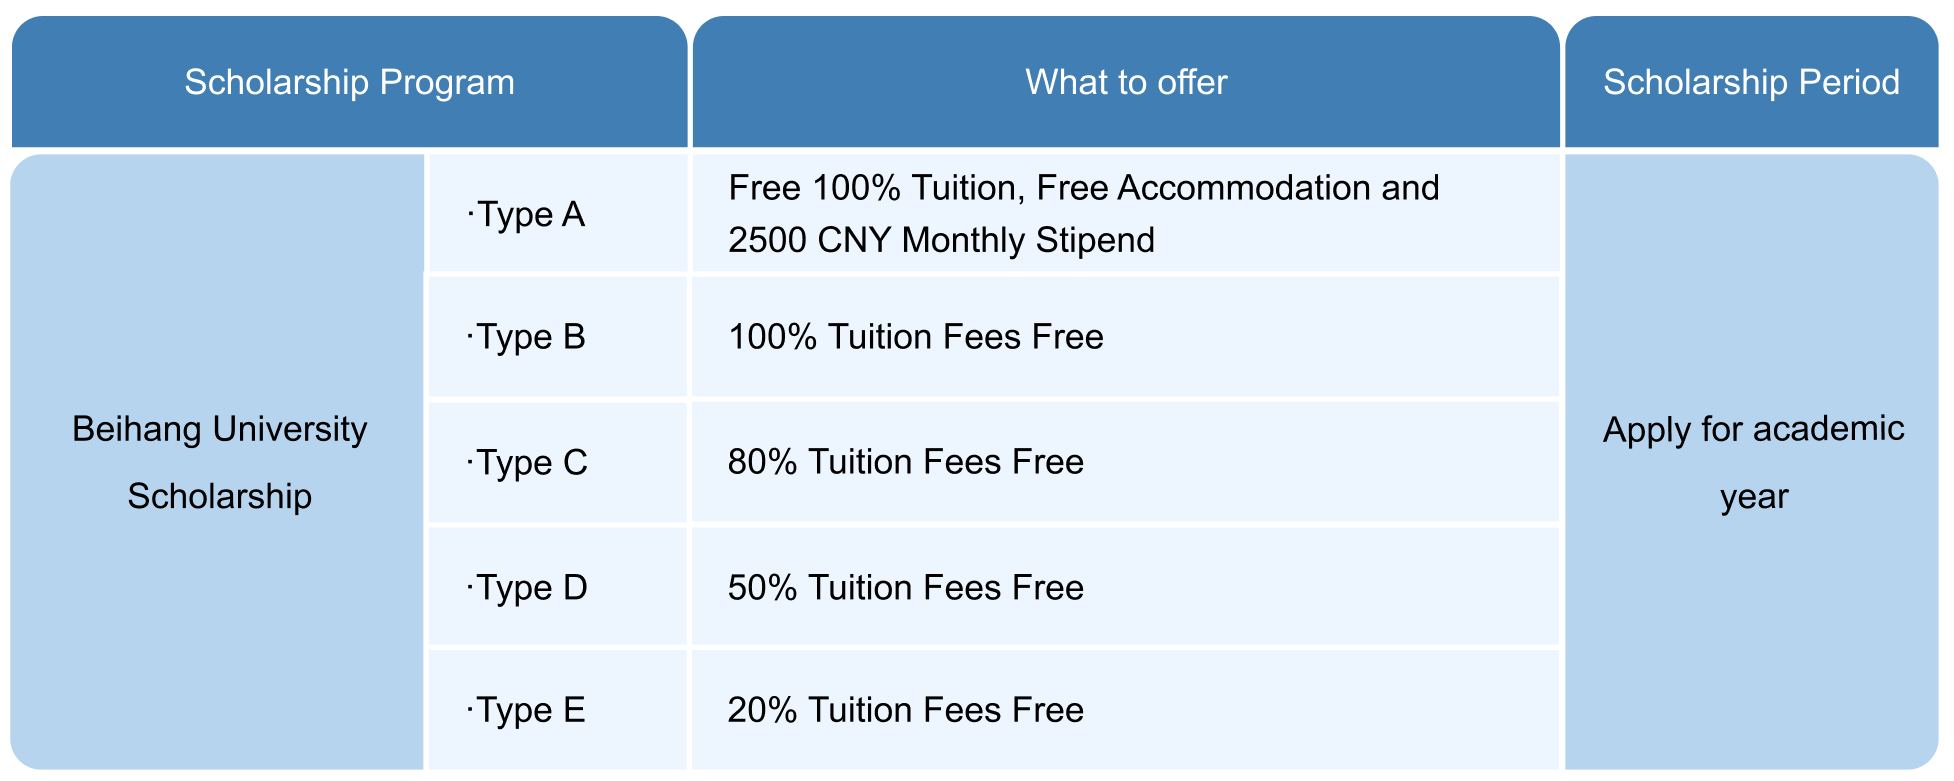Select the Type A row label

[x=527, y=214]
